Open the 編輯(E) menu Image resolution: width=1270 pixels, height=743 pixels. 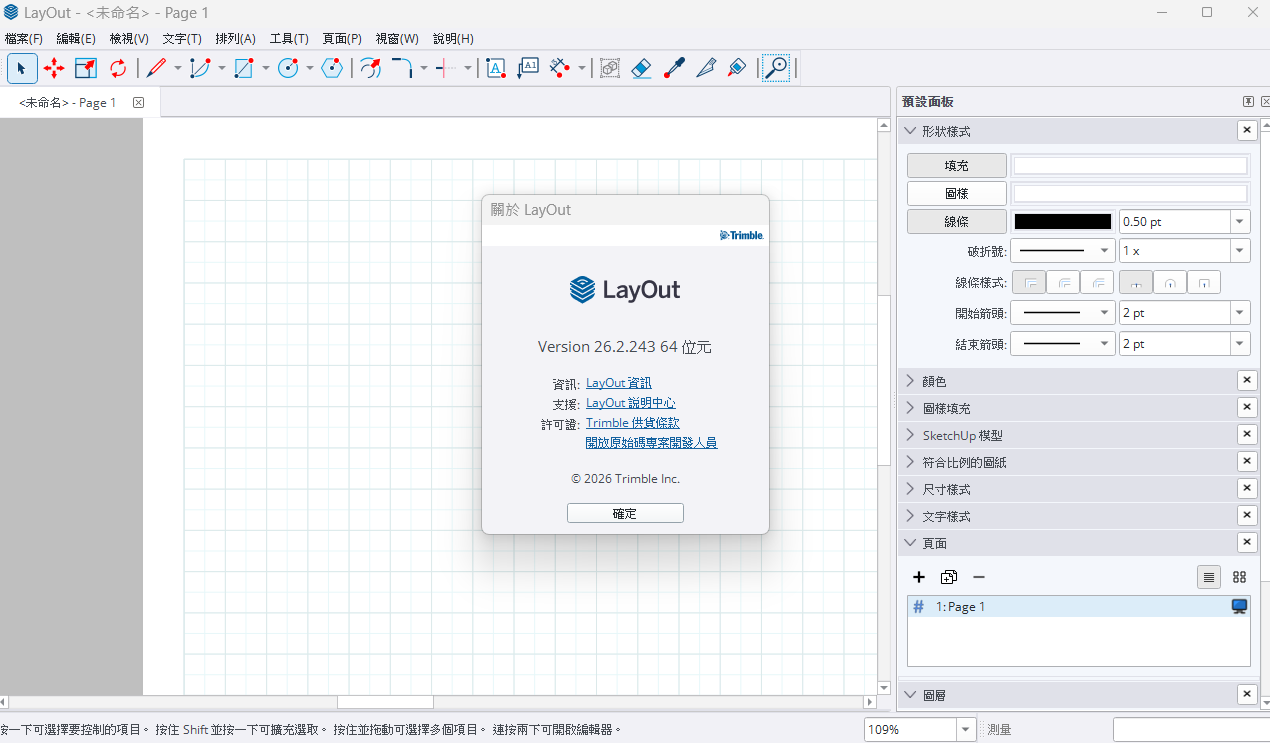(76, 39)
